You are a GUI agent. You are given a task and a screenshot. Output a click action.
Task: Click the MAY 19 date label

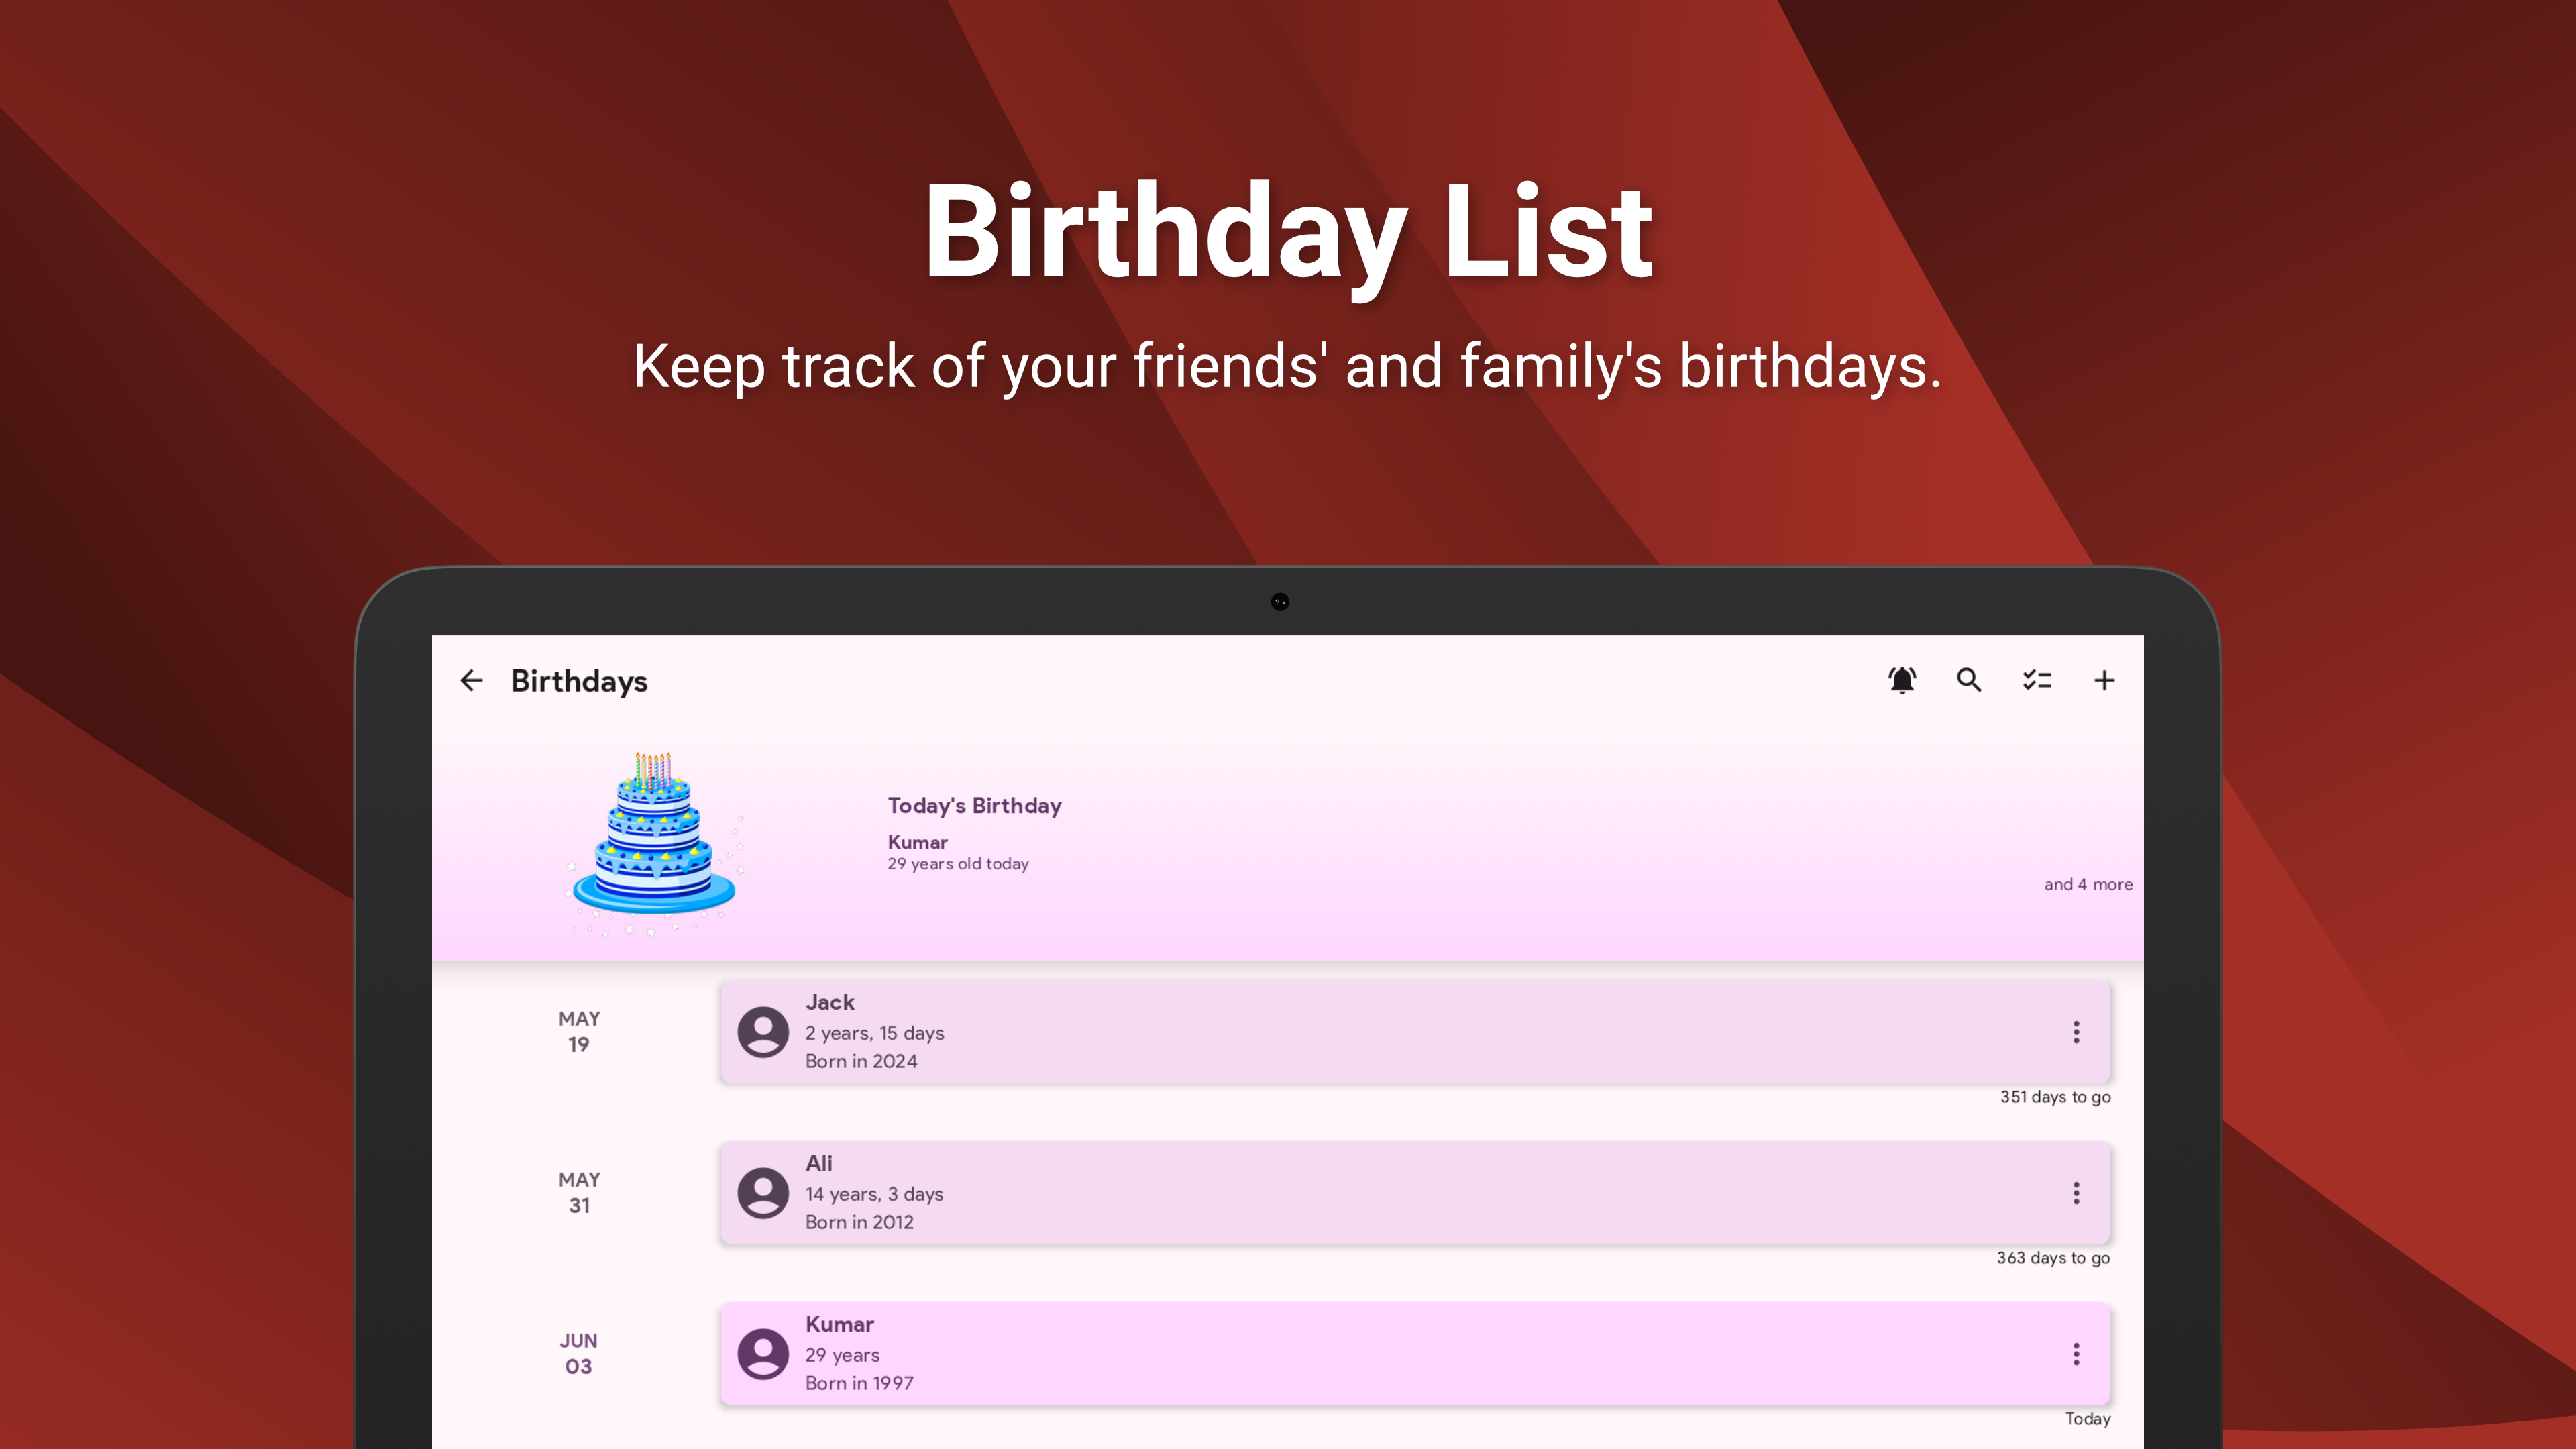pyautogui.click(x=579, y=1031)
